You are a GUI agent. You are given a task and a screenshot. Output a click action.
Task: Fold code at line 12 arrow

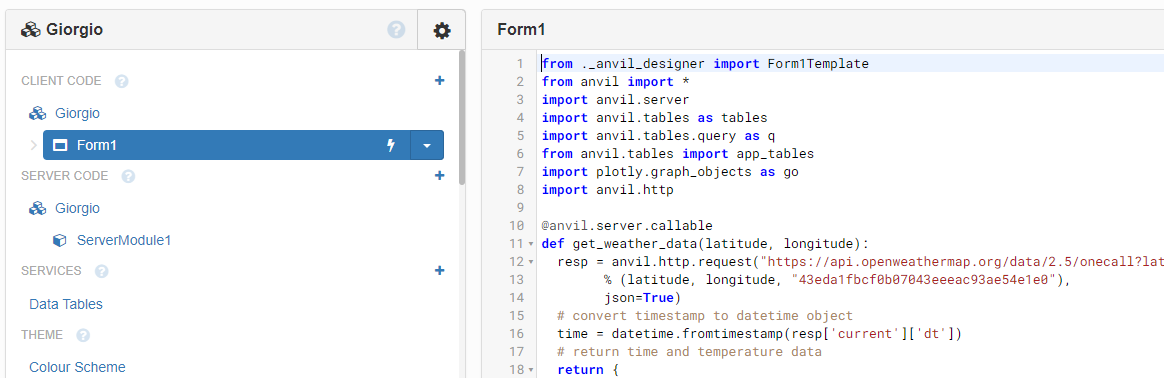[x=530, y=262]
